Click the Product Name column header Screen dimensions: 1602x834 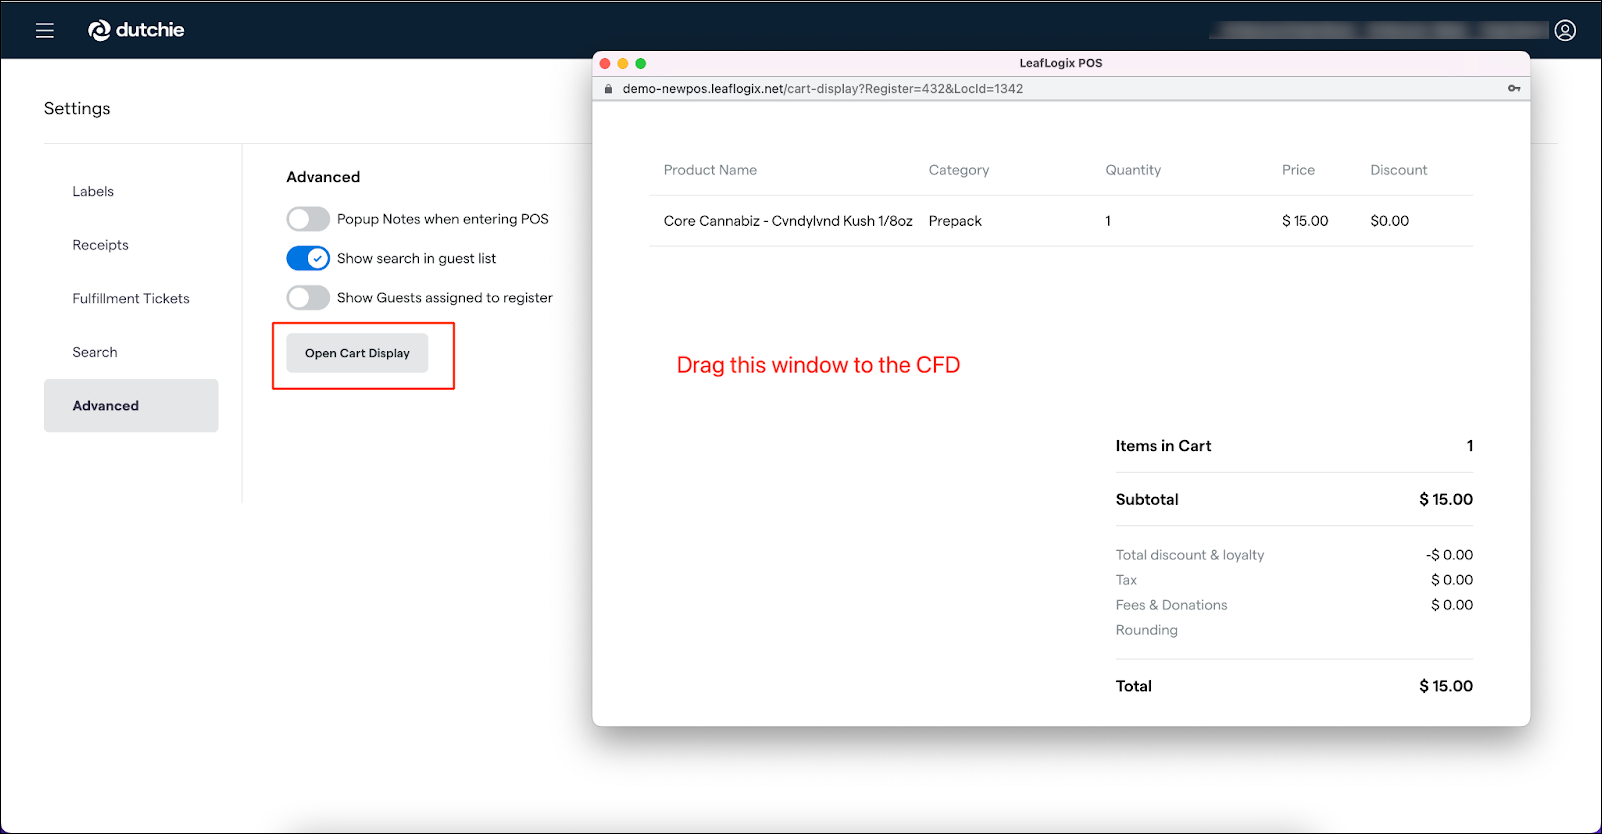[x=710, y=170]
